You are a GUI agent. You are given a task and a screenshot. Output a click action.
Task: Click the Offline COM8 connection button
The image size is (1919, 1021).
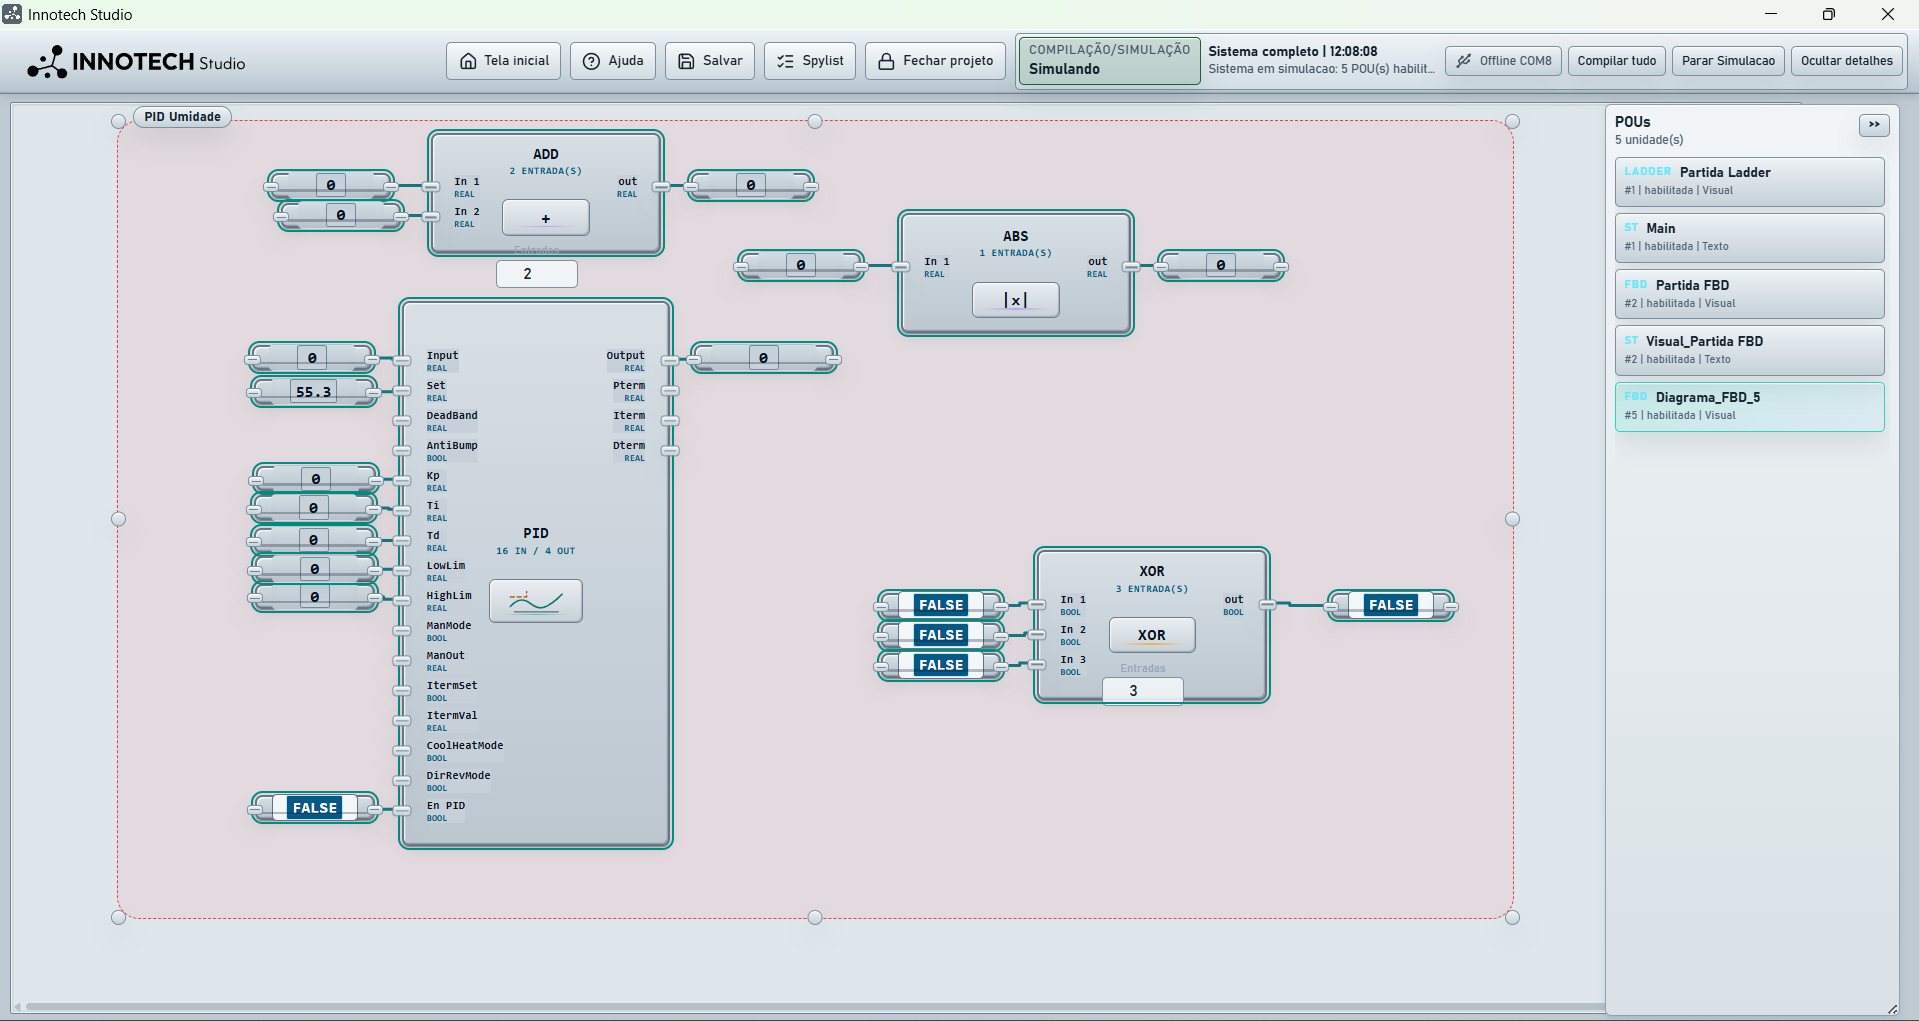point(1503,61)
